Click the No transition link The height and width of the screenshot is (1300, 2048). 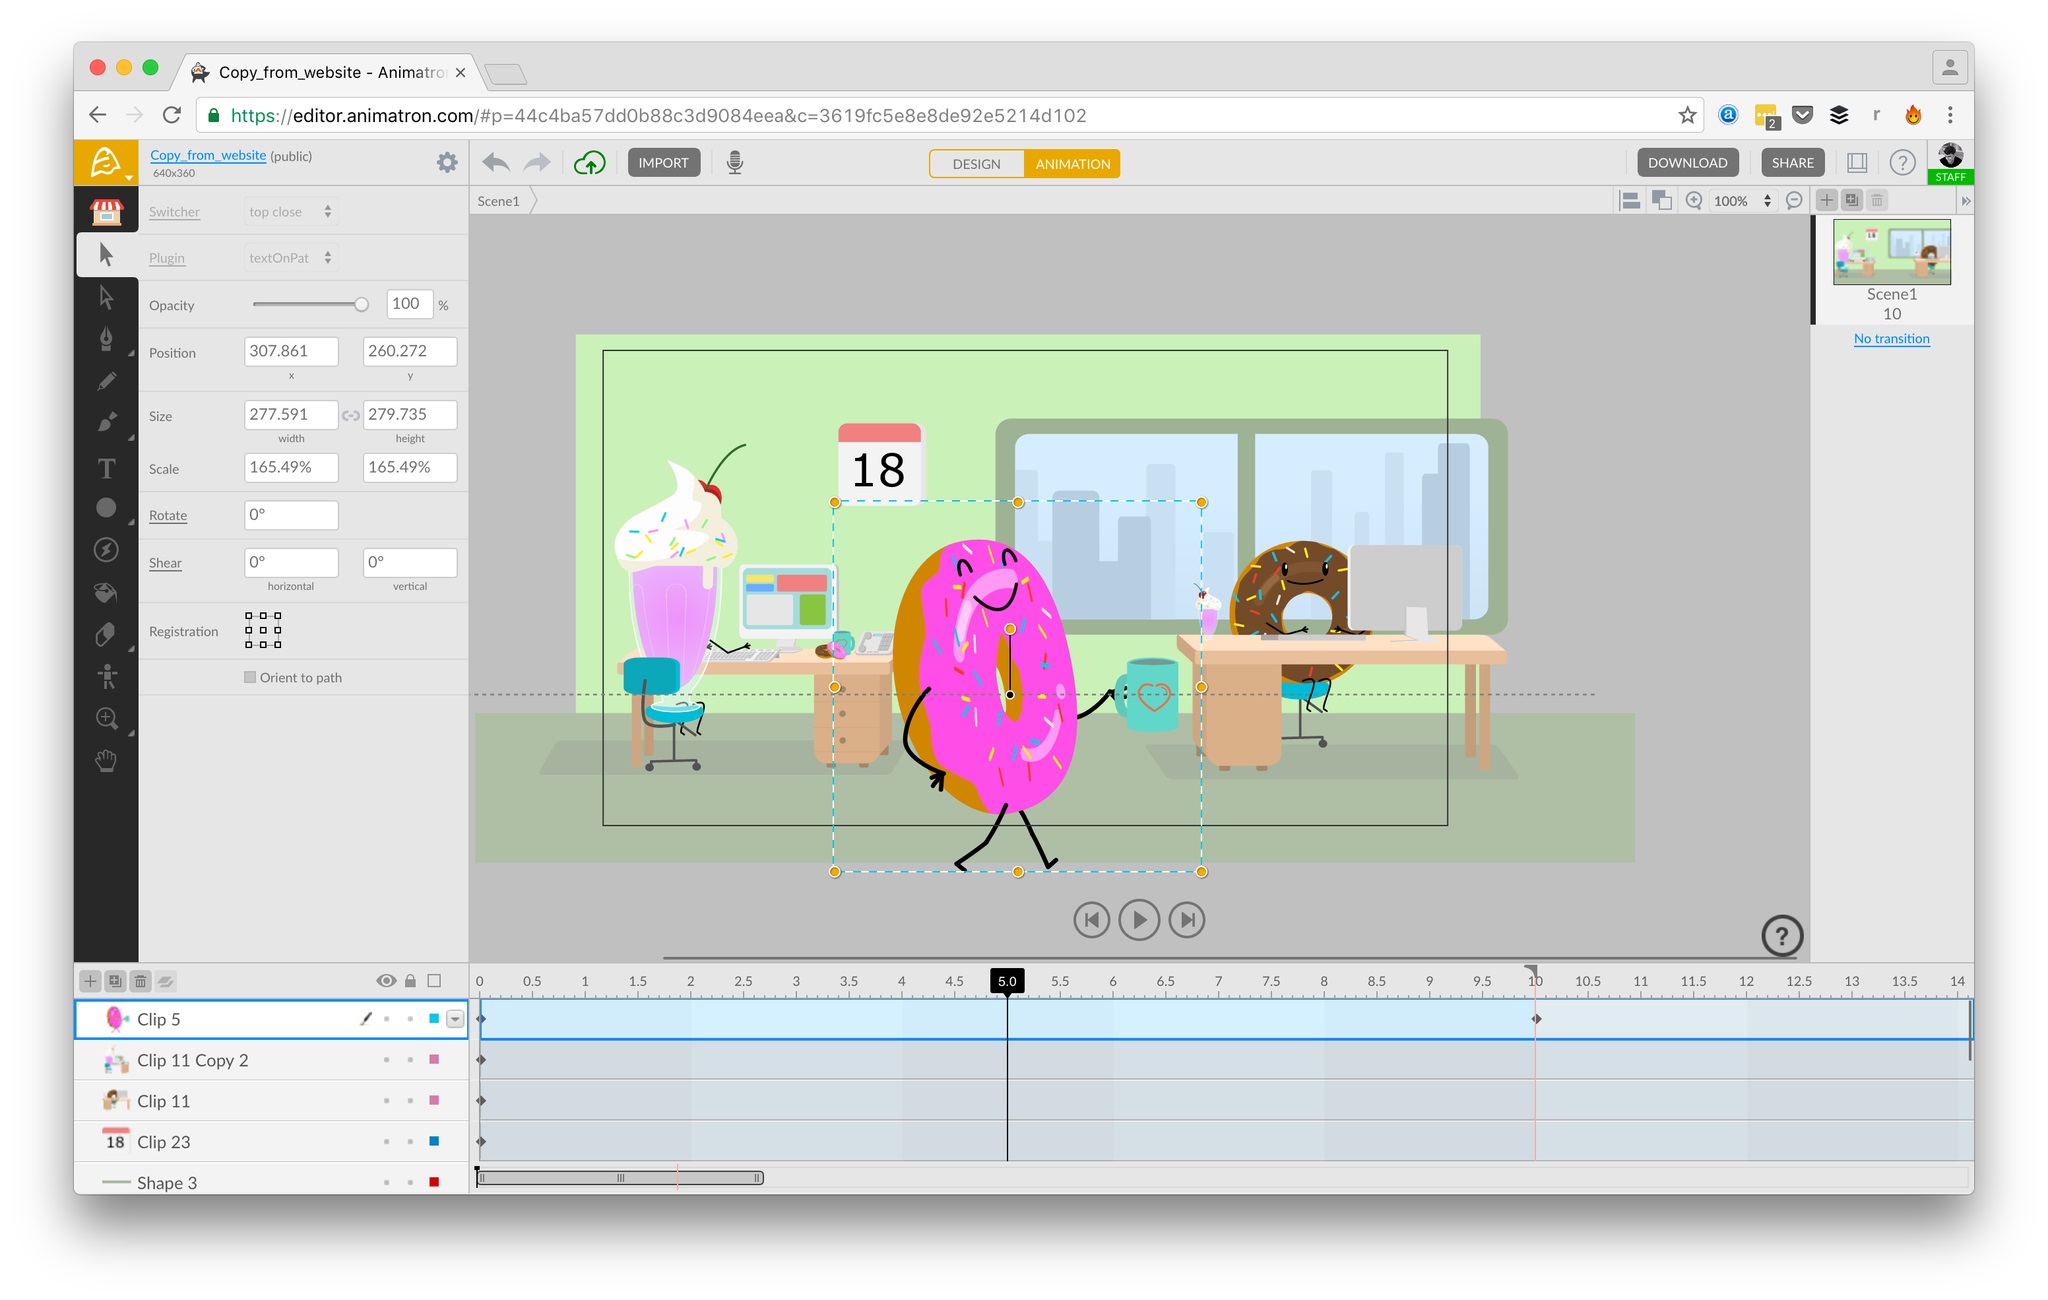tap(1891, 339)
